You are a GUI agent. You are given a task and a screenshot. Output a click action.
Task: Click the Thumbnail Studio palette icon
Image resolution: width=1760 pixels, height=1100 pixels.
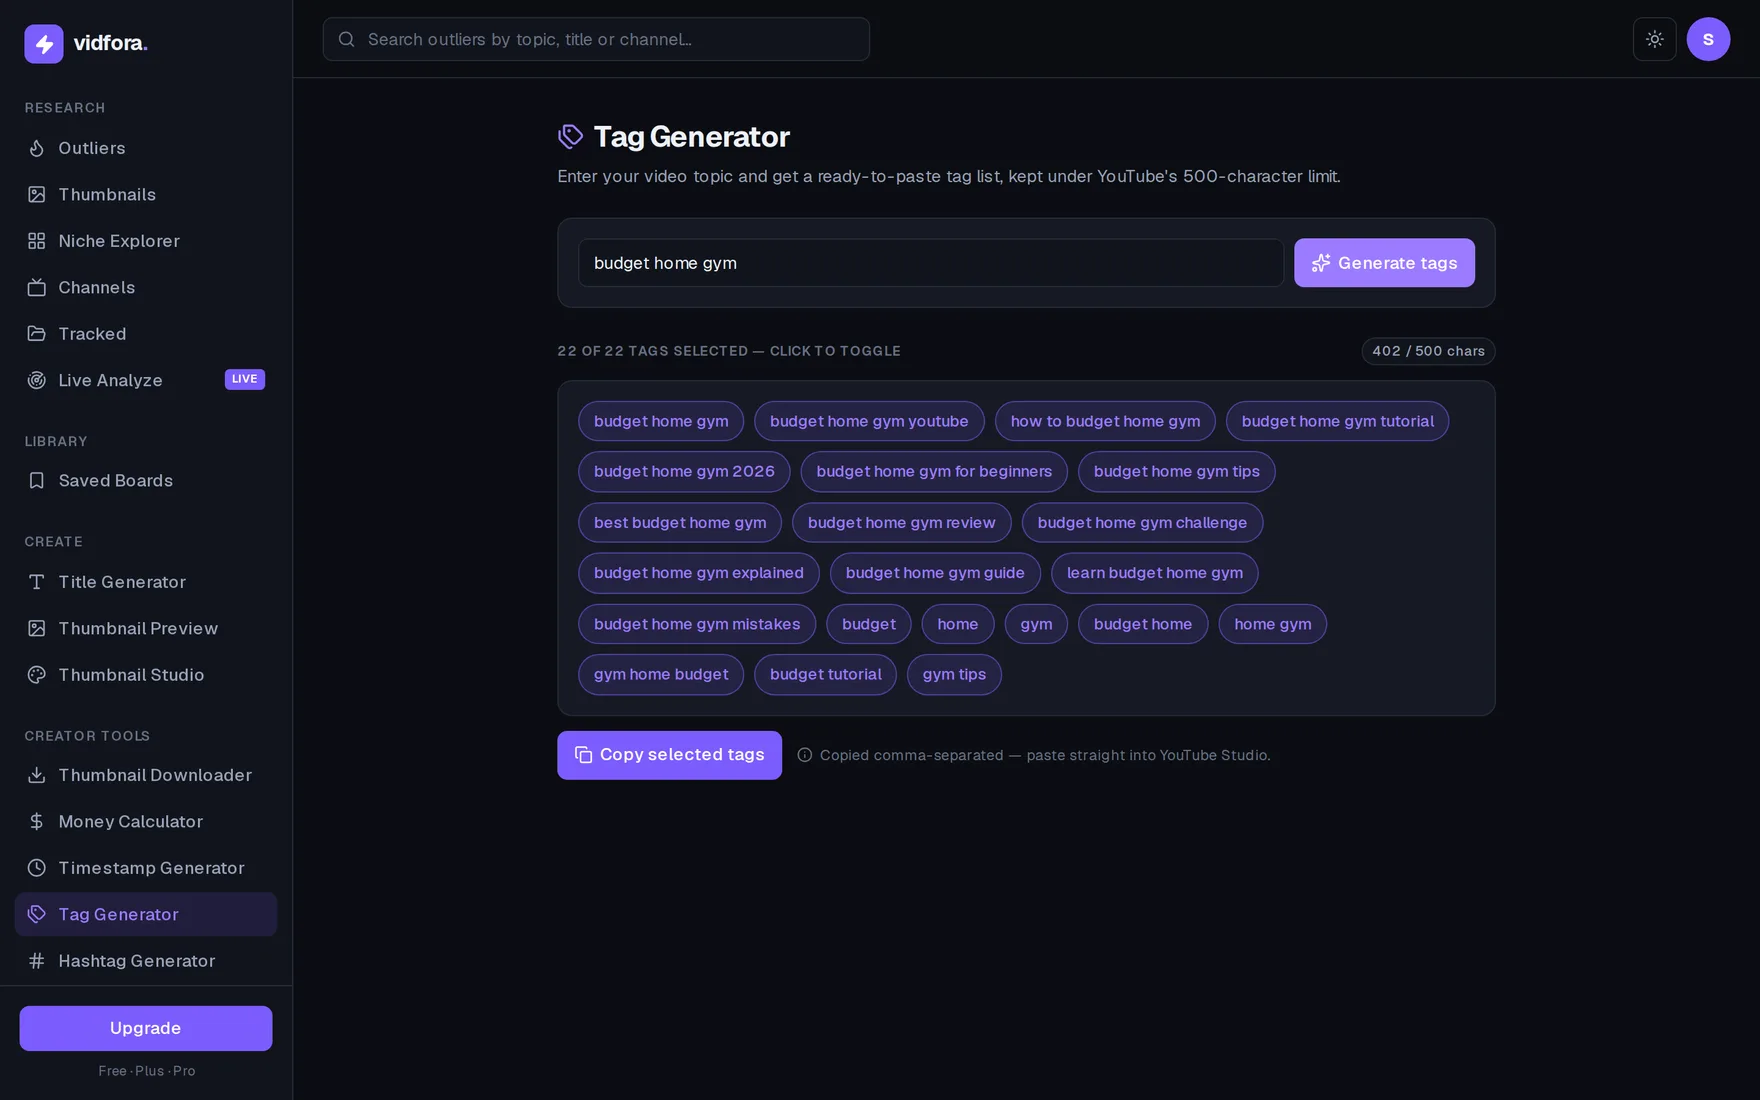click(x=37, y=675)
